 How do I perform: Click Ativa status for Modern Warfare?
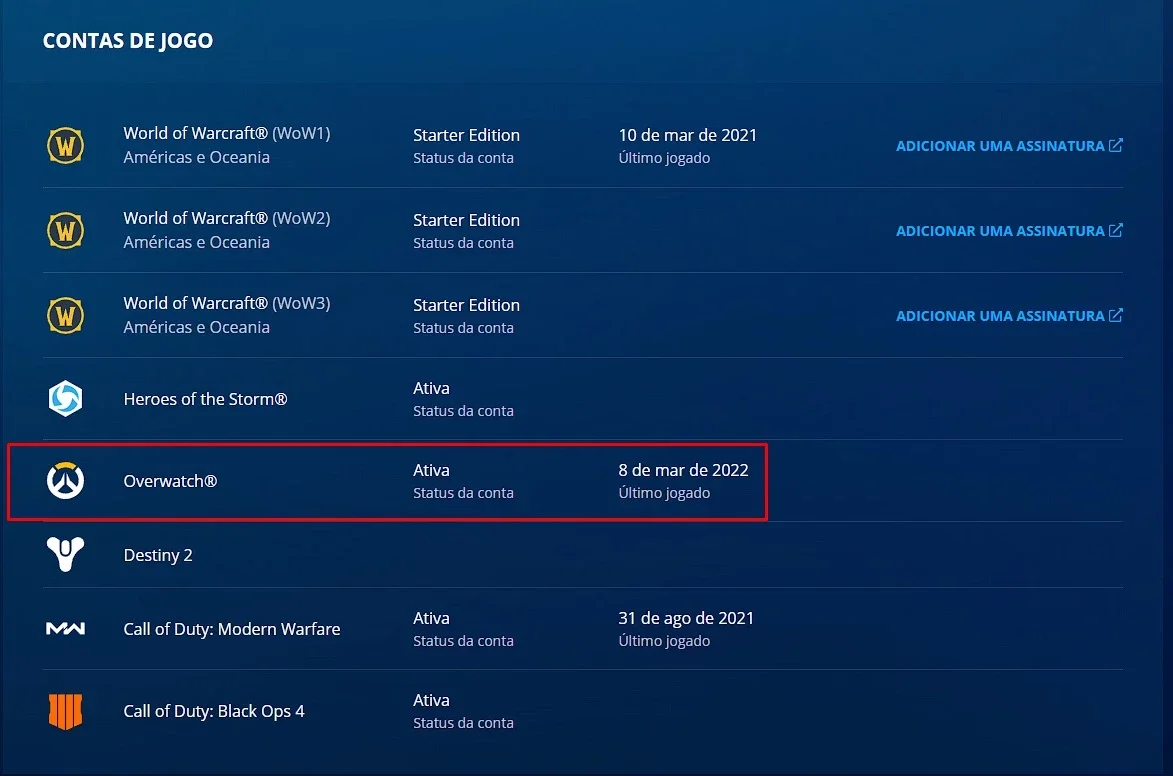(x=431, y=618)
